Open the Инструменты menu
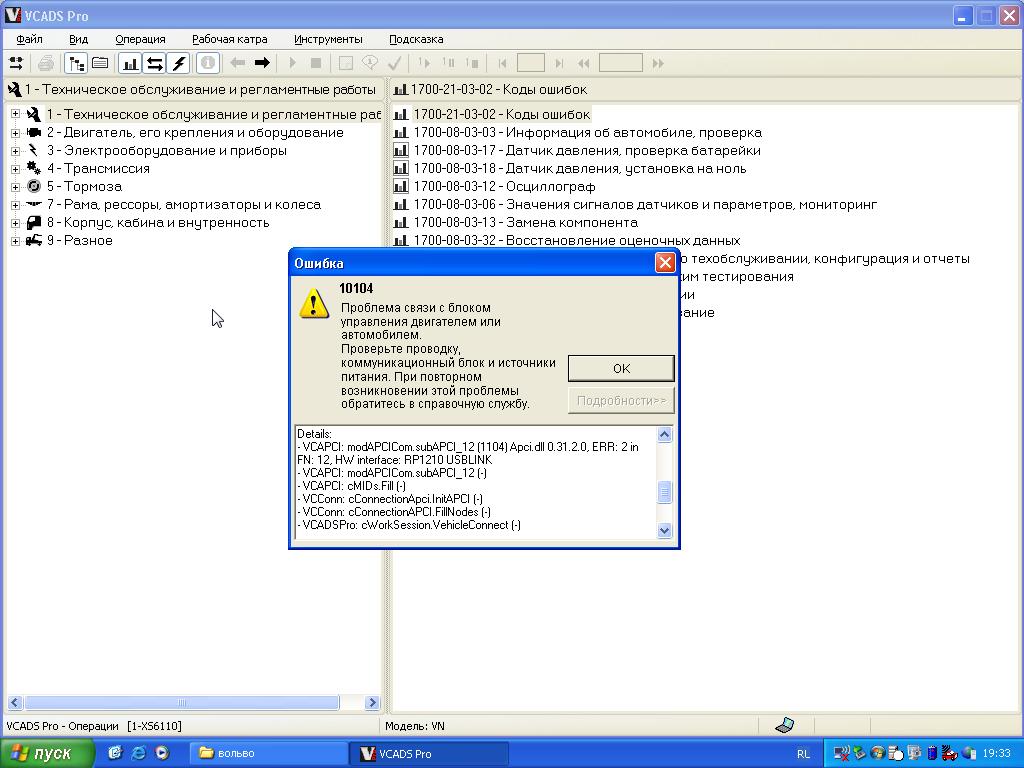 click(328, 39)
